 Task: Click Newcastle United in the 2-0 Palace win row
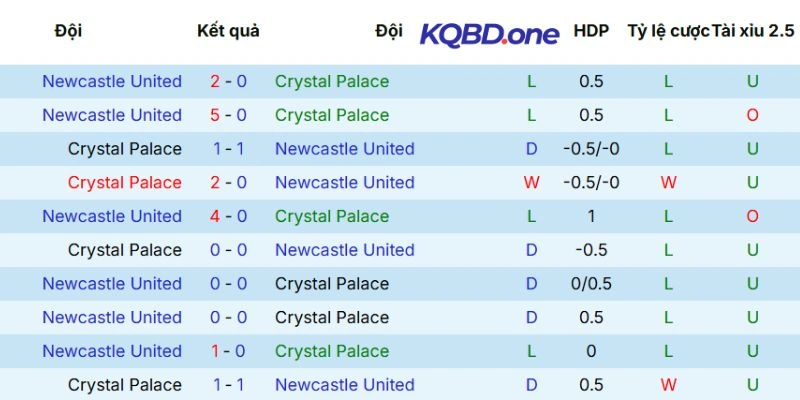pos(344,182)
